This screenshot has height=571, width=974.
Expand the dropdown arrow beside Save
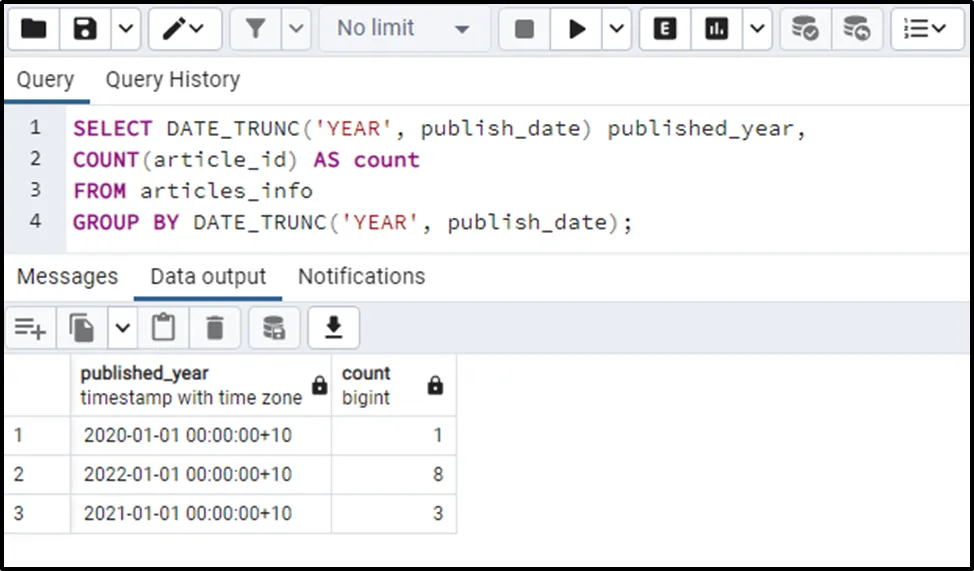pyautogui.click(x=125, y=29)
